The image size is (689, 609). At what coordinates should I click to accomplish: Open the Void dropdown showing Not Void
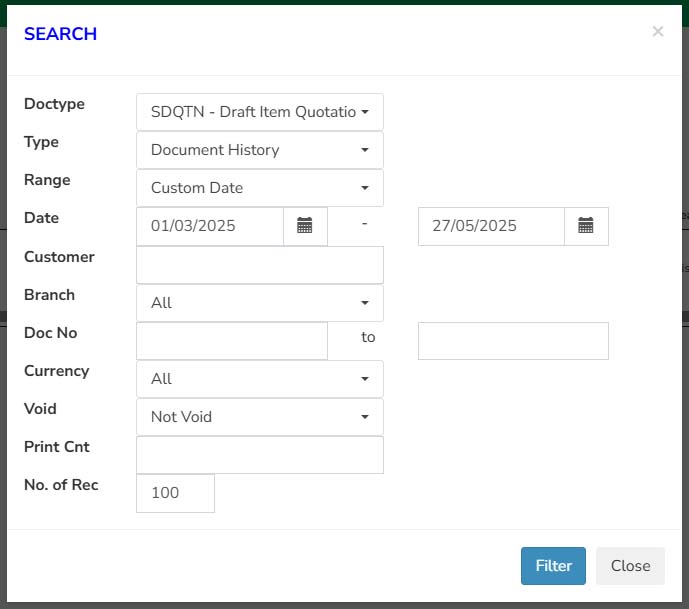pos(260,417)
